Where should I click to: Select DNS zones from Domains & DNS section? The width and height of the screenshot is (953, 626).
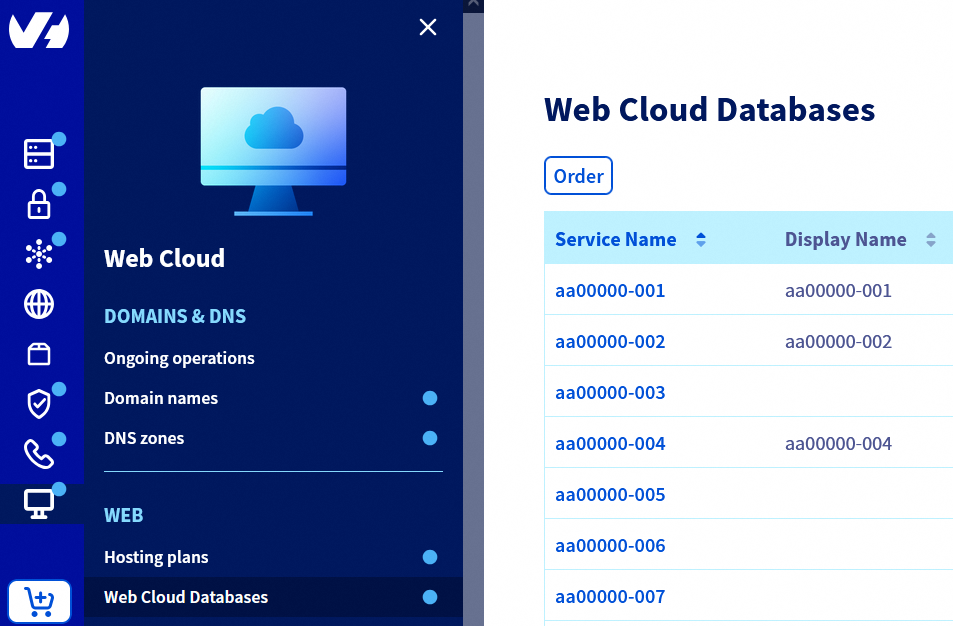point(142,438)
